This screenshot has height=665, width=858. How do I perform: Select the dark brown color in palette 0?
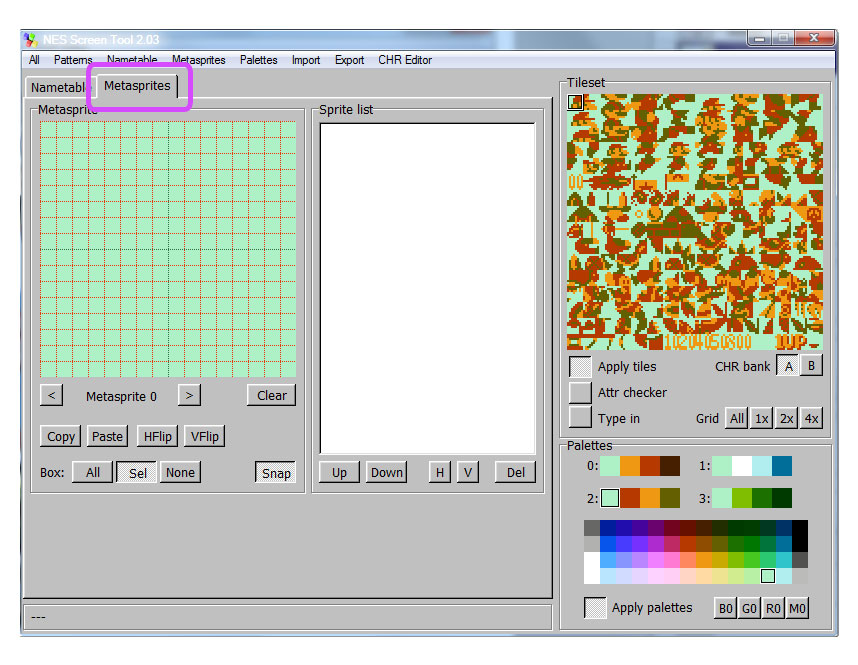tap(670, 466)
